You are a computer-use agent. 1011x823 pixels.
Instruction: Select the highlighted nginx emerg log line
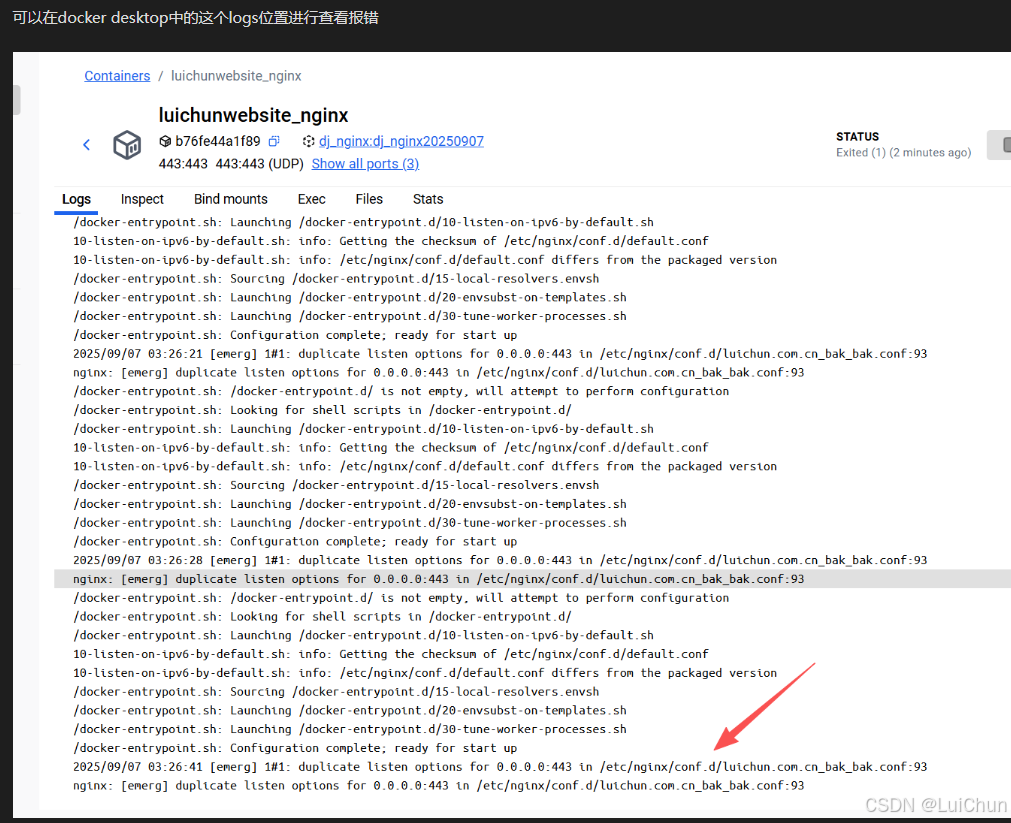tap(533, 579)
